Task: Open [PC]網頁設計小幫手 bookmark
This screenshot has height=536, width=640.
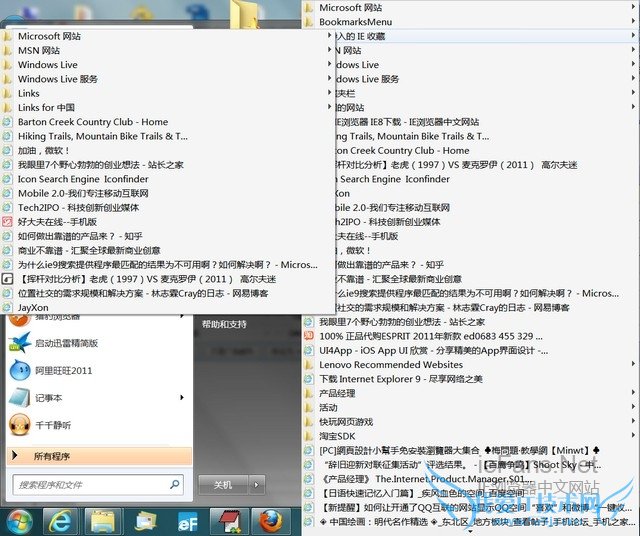Action: [471, 450]
